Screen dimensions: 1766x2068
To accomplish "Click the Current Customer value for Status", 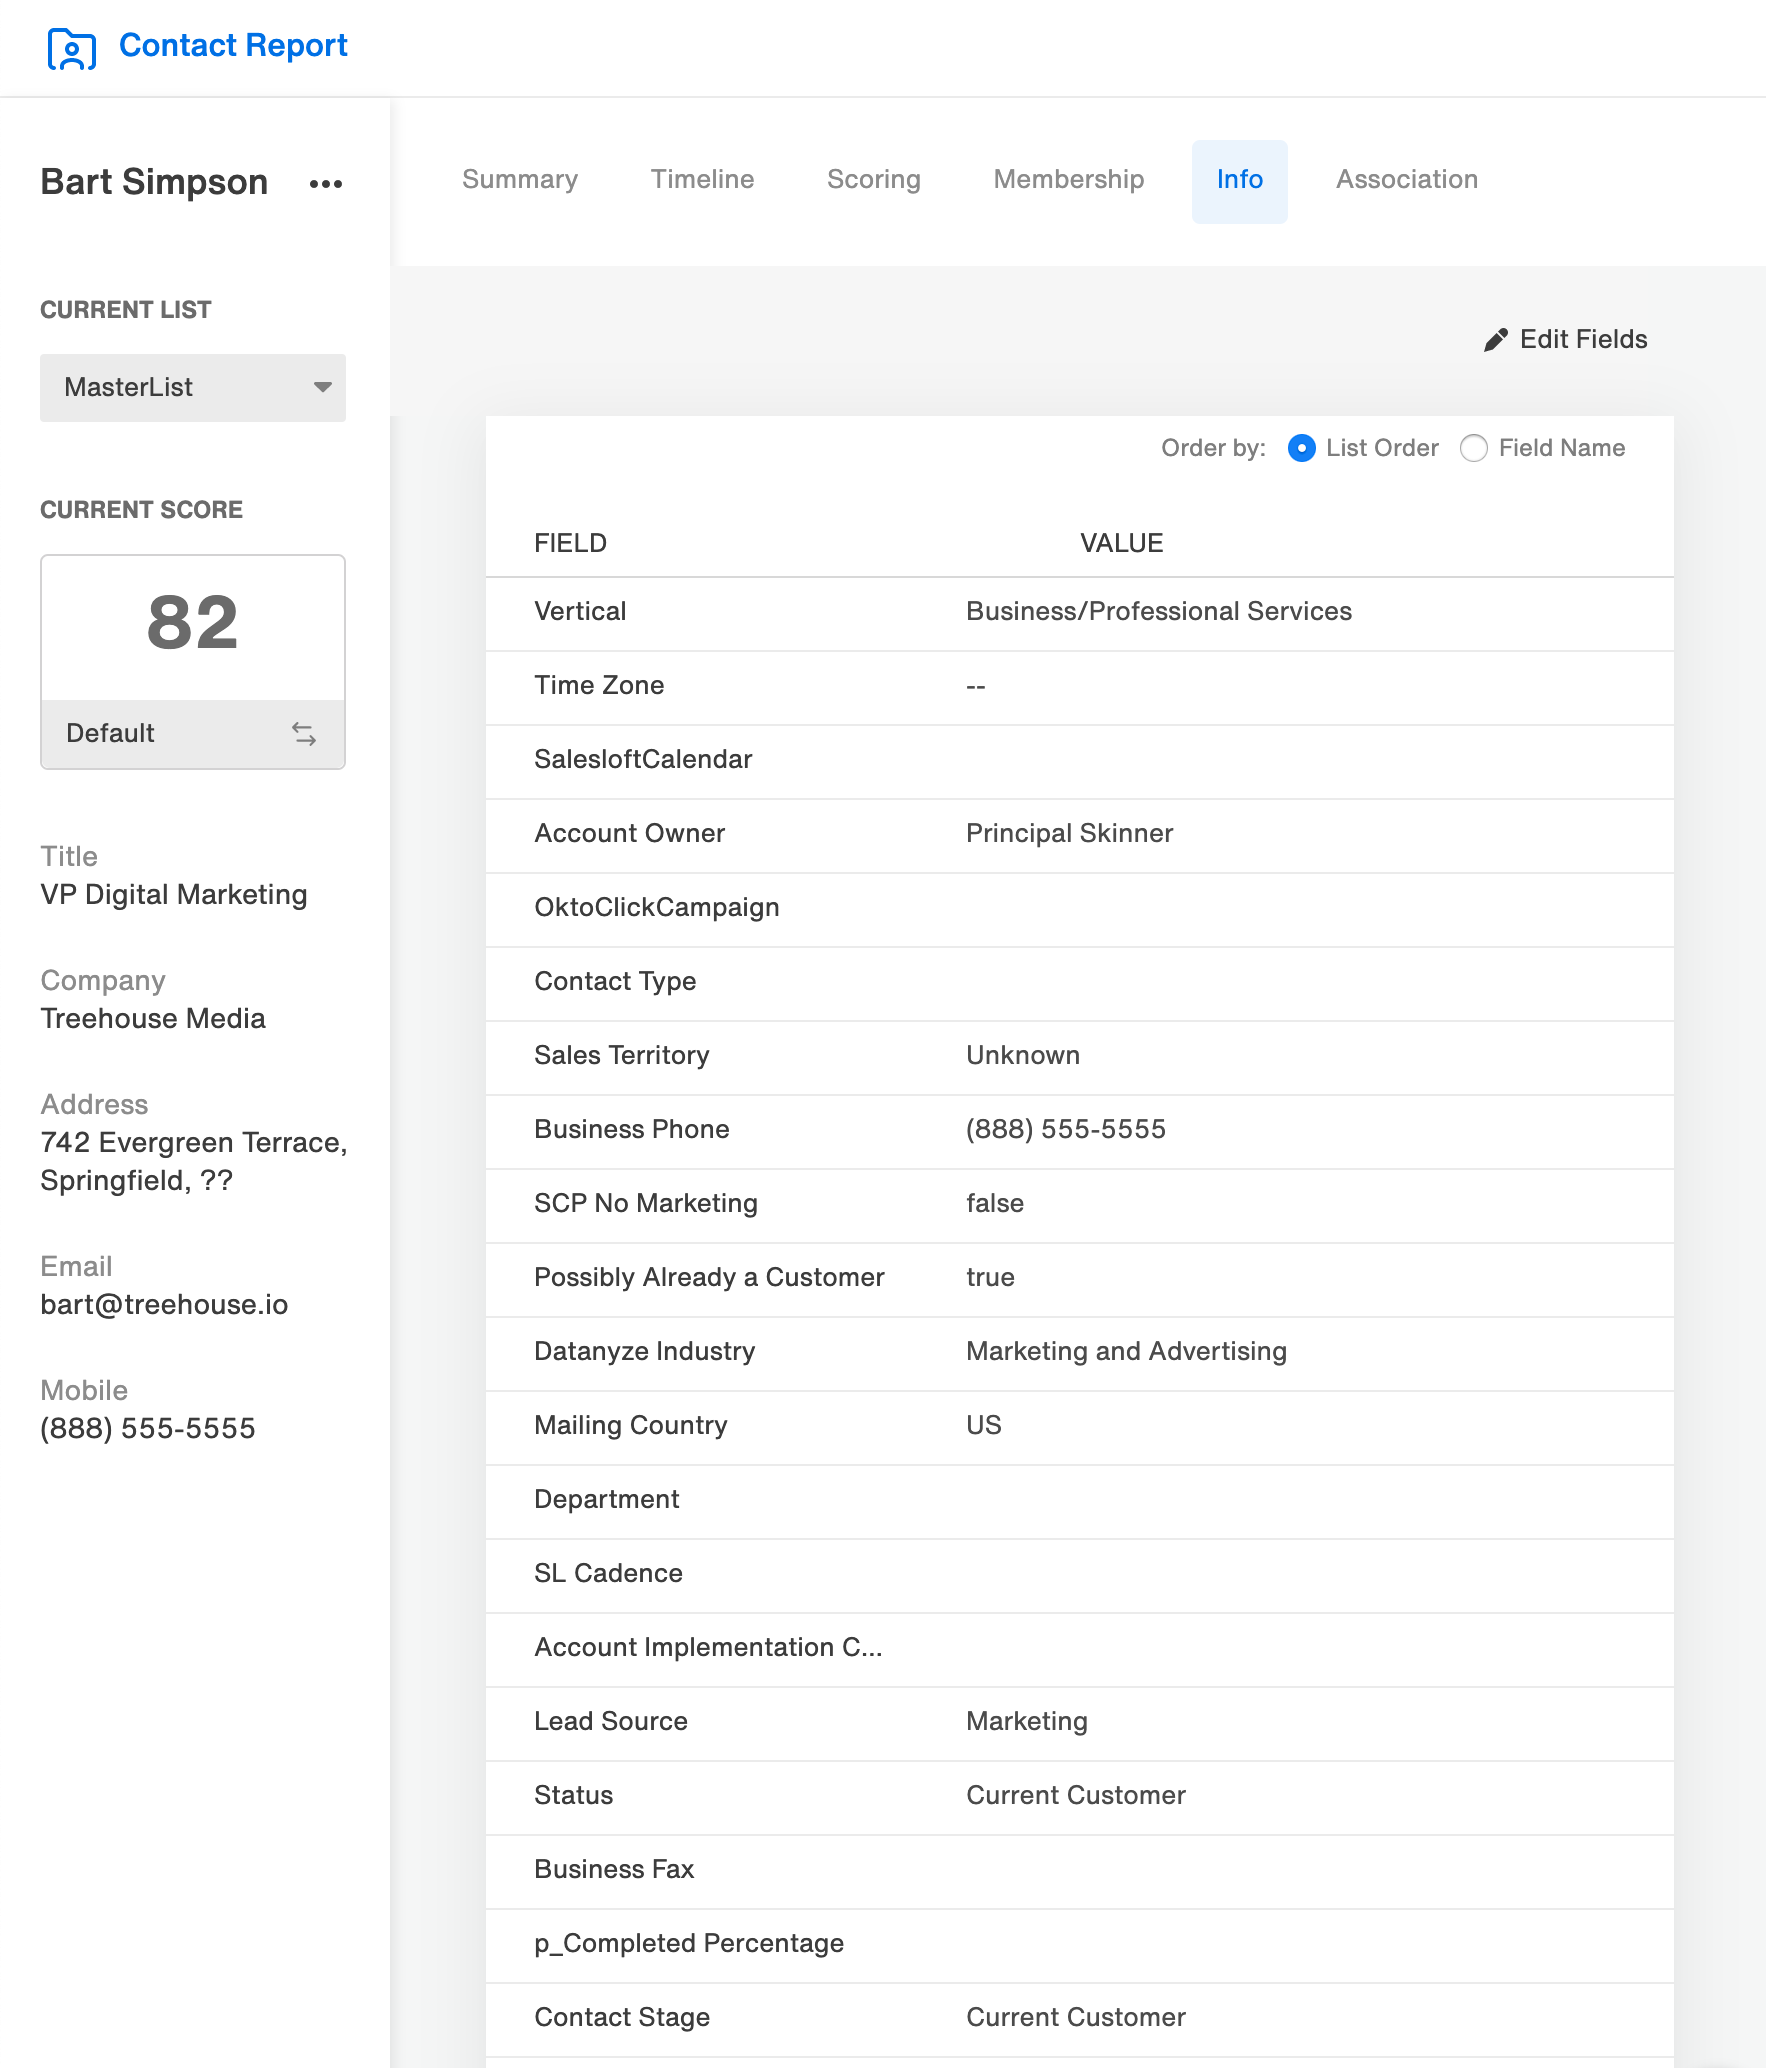I will click(1076, 1796).
